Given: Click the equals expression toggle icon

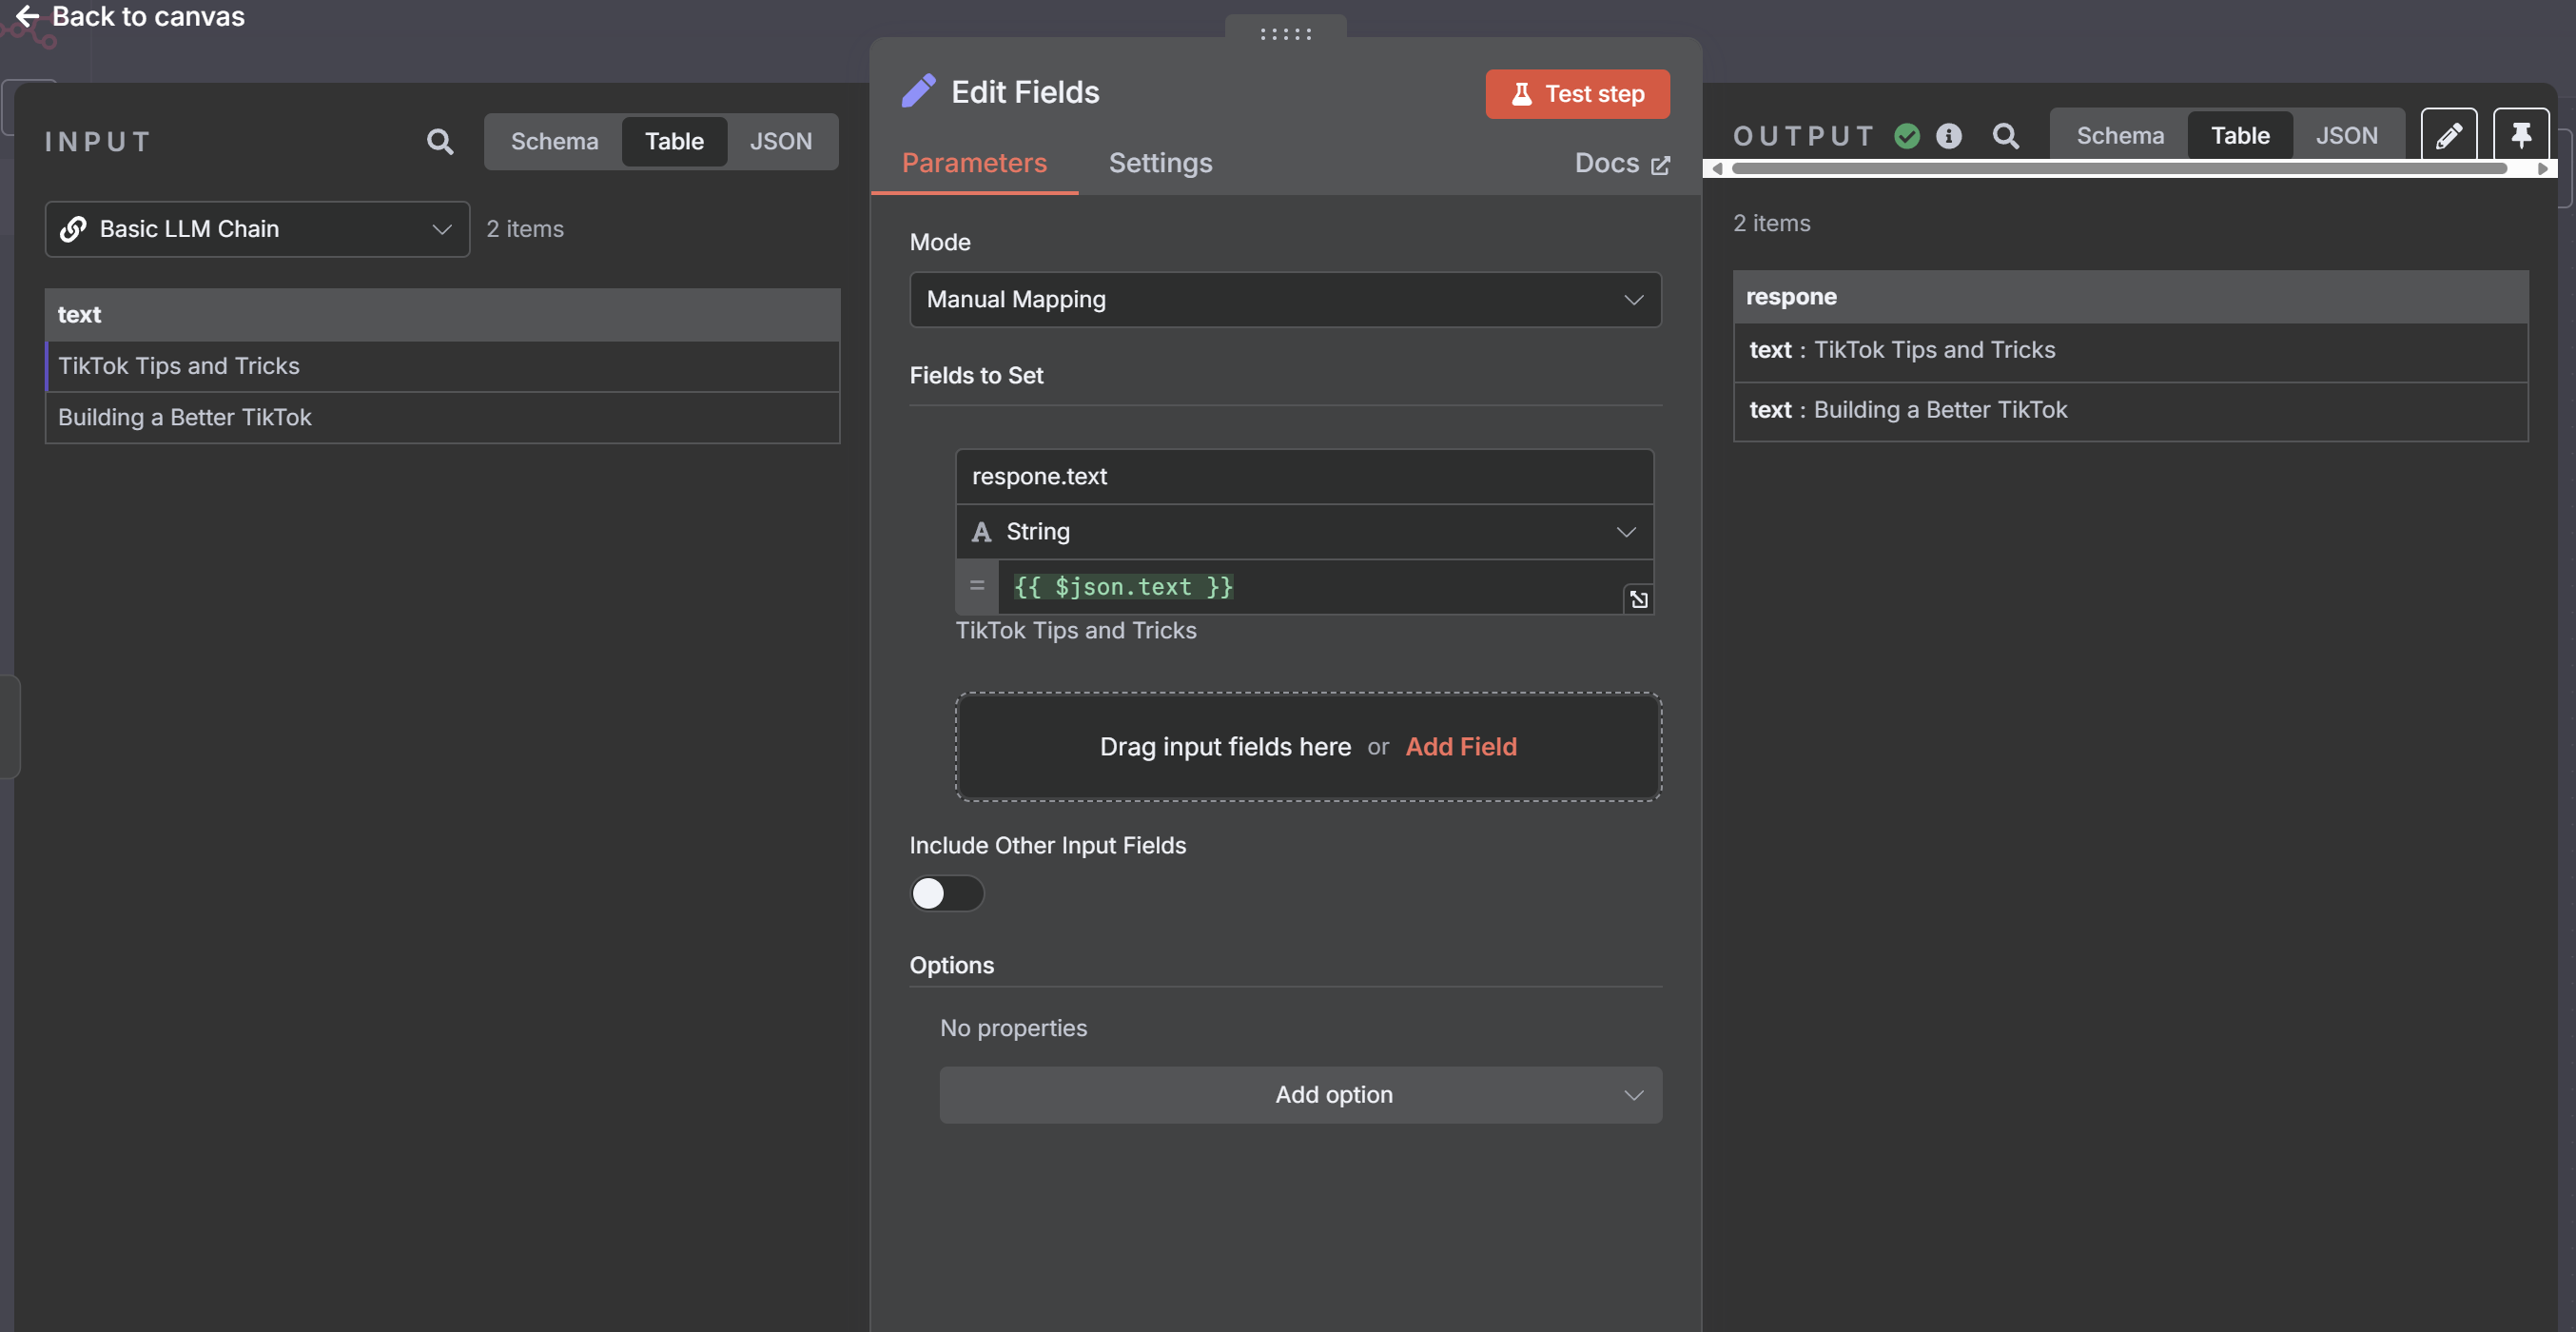Looking at the screenshot, I should (977, 586).
